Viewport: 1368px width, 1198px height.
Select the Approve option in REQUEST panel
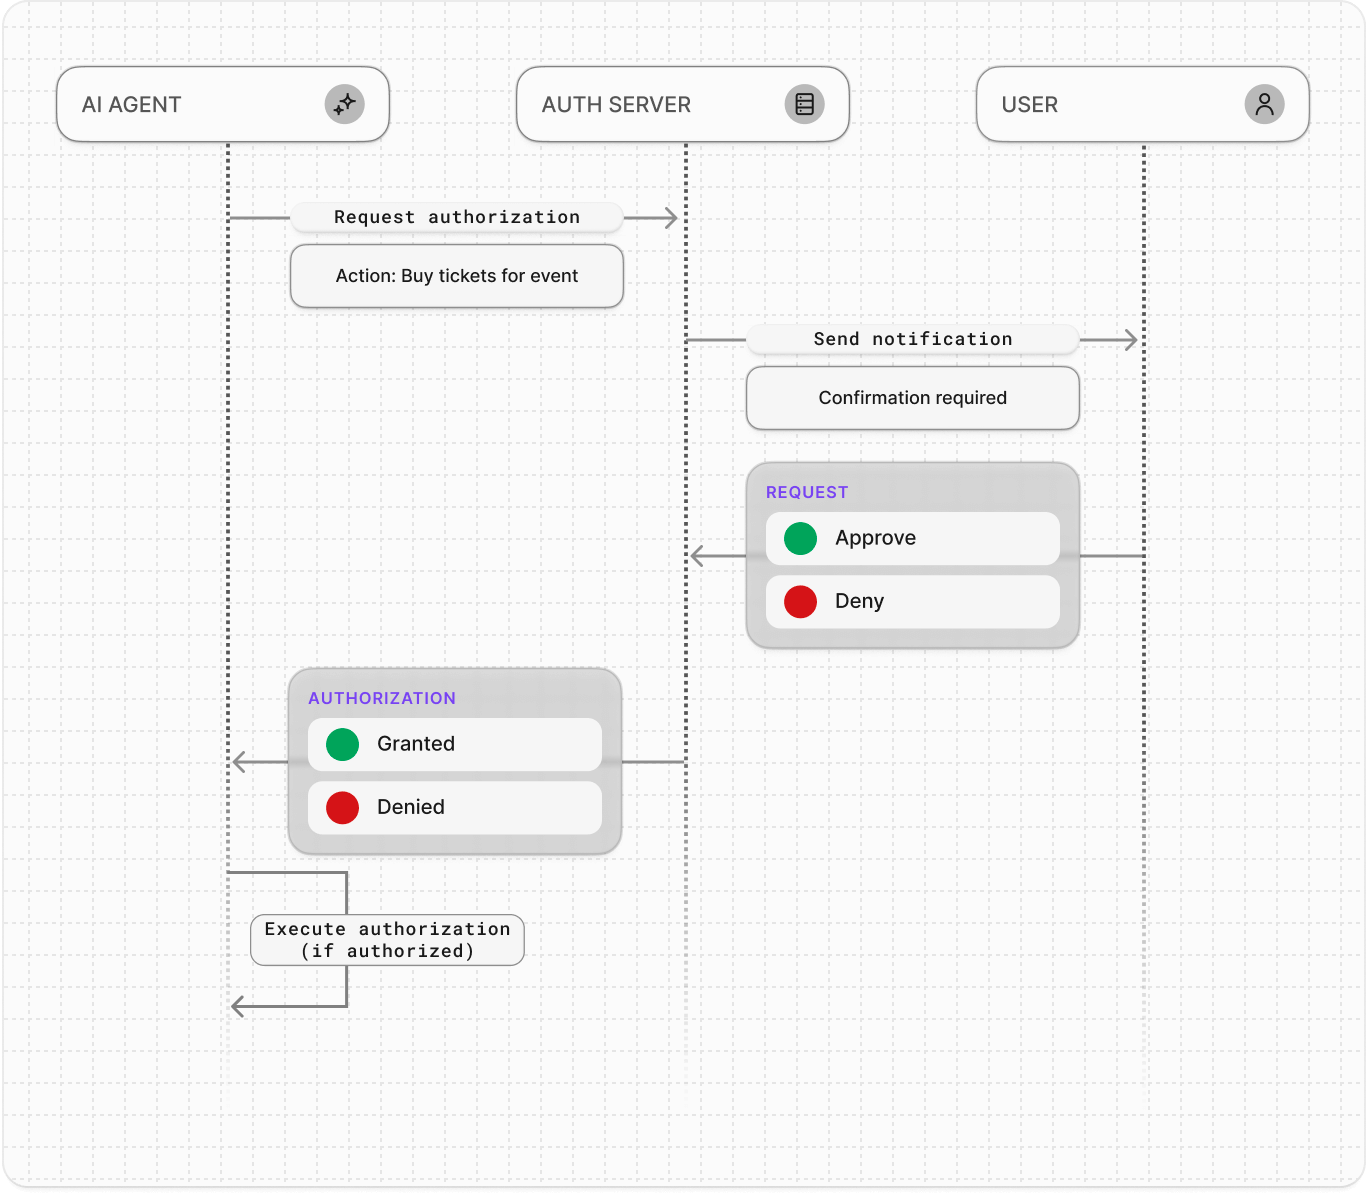(x=911, y=538)
